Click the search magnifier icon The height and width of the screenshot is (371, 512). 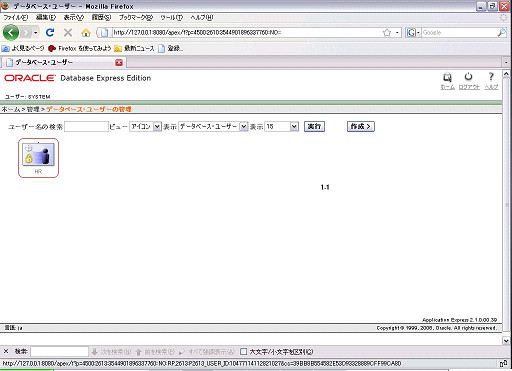click(x=501, y=33)
